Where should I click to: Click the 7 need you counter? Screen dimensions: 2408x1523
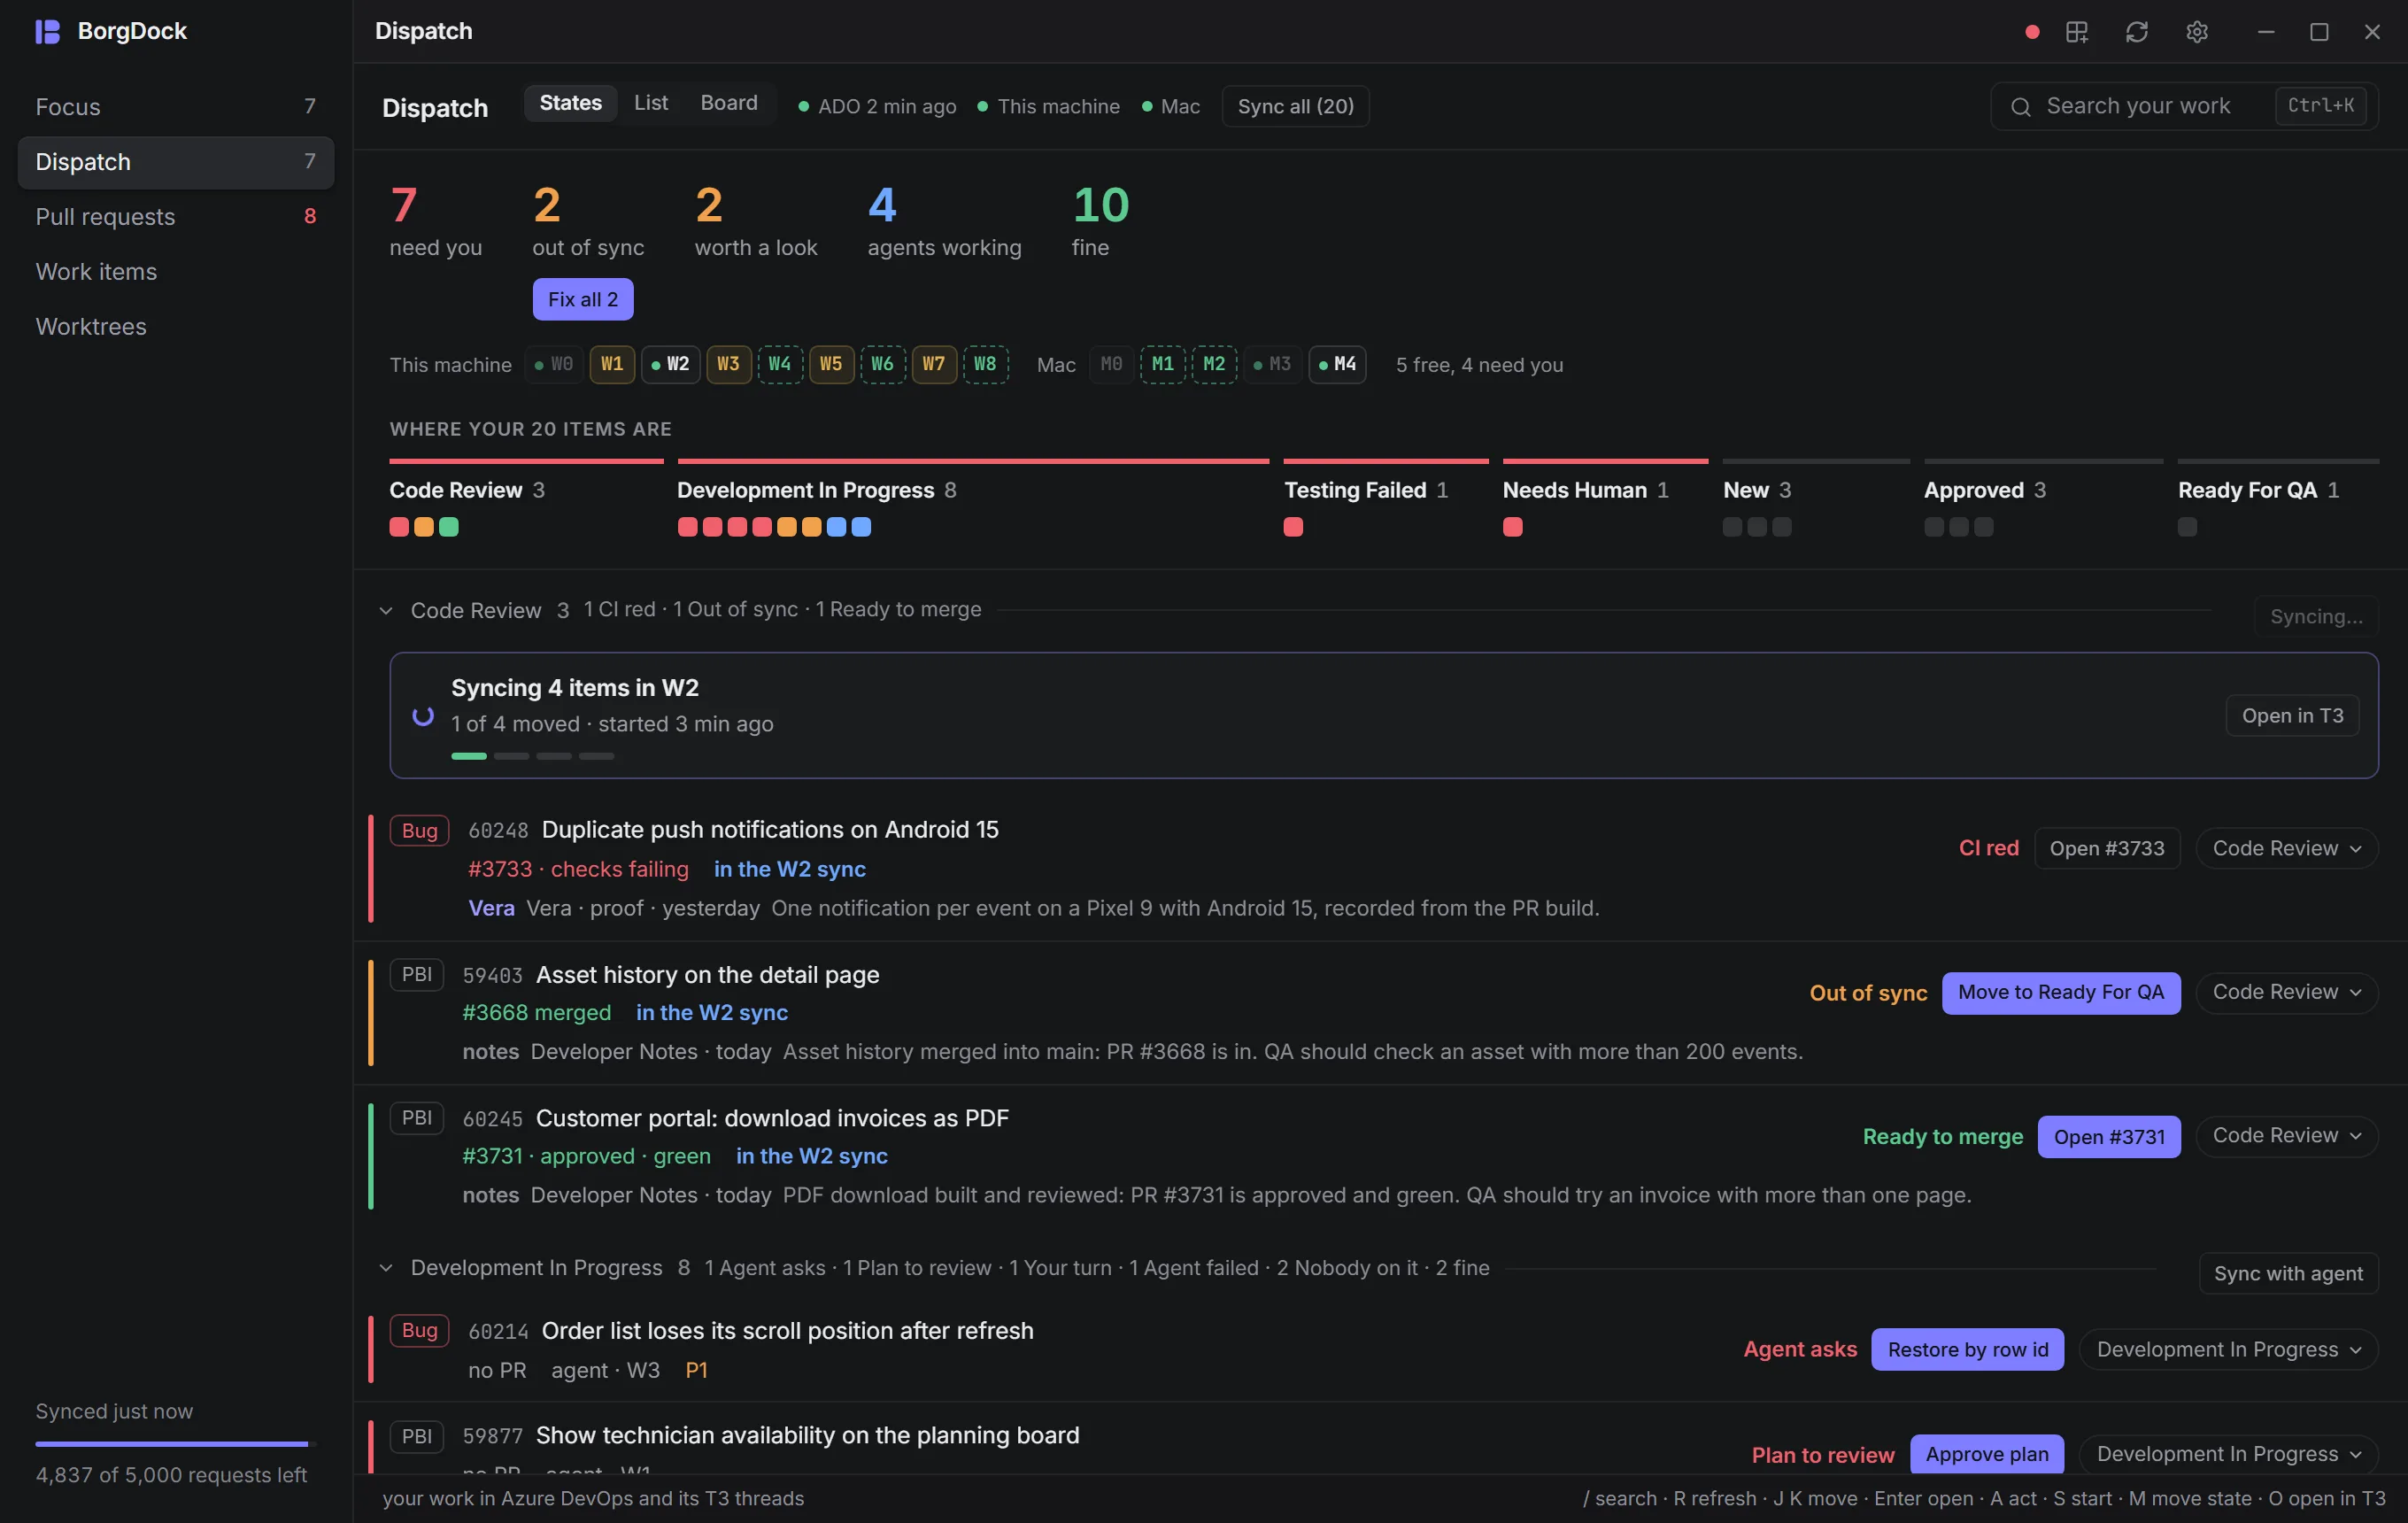[436, 221]
